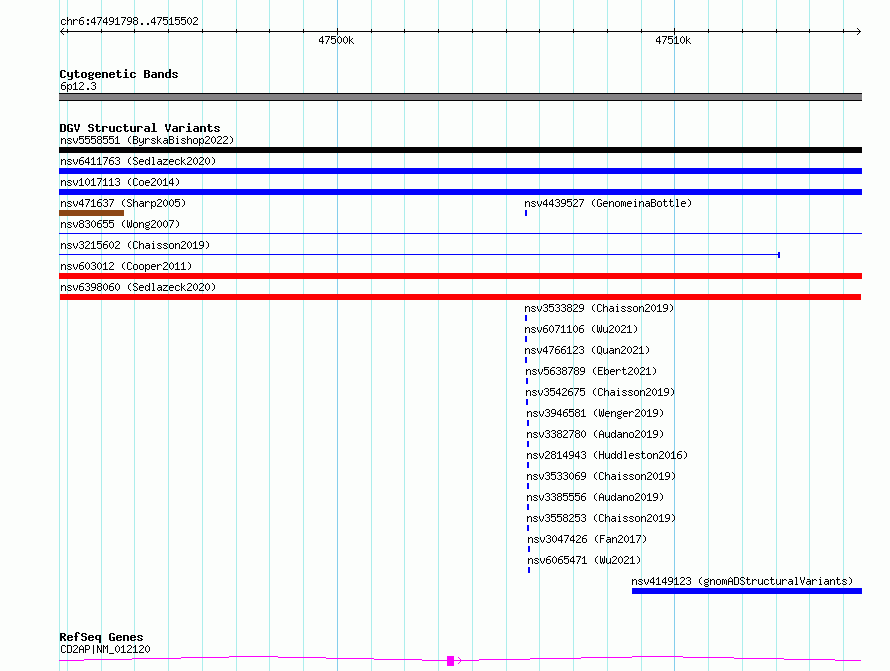
Task: Open nsv5638789 (Ebert2021) variant label
Action: coord(591,371)
